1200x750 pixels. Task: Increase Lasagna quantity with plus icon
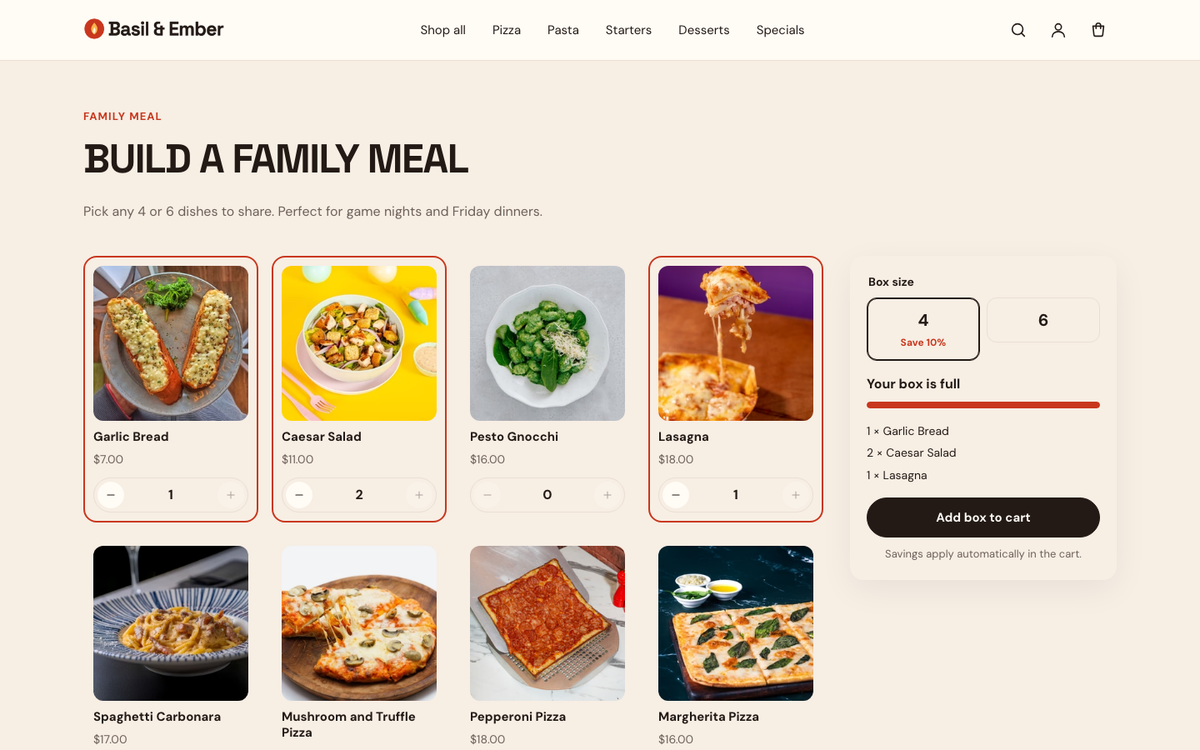coord(796,495)
